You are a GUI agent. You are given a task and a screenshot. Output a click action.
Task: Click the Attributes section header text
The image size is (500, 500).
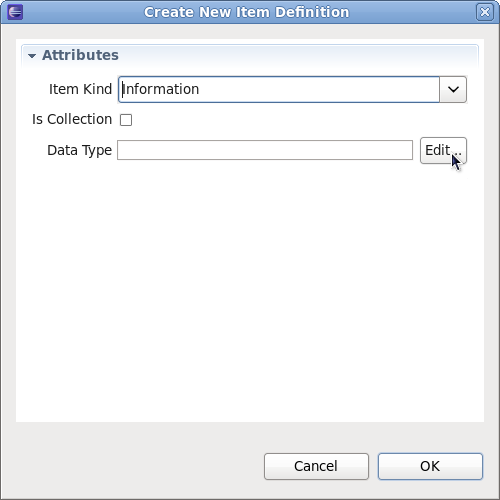(80, 55)
